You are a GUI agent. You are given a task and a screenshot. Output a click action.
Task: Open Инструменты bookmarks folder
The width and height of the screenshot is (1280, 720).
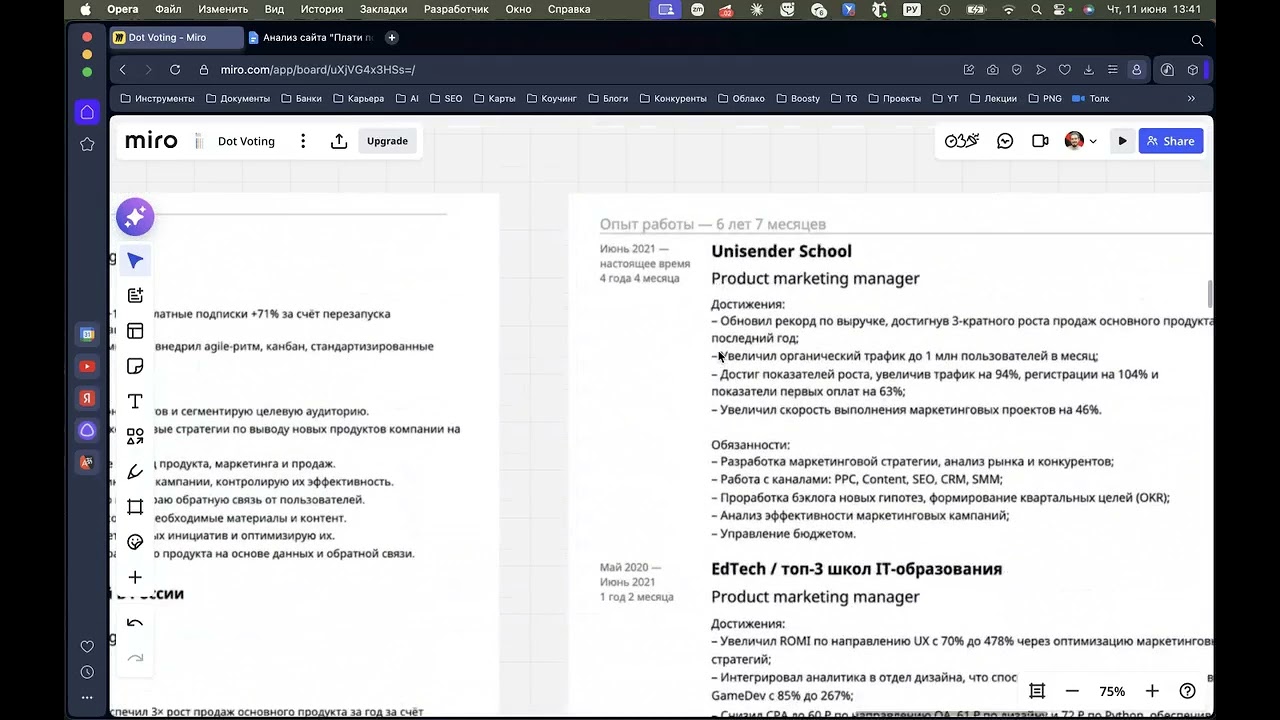click(157, 98)
